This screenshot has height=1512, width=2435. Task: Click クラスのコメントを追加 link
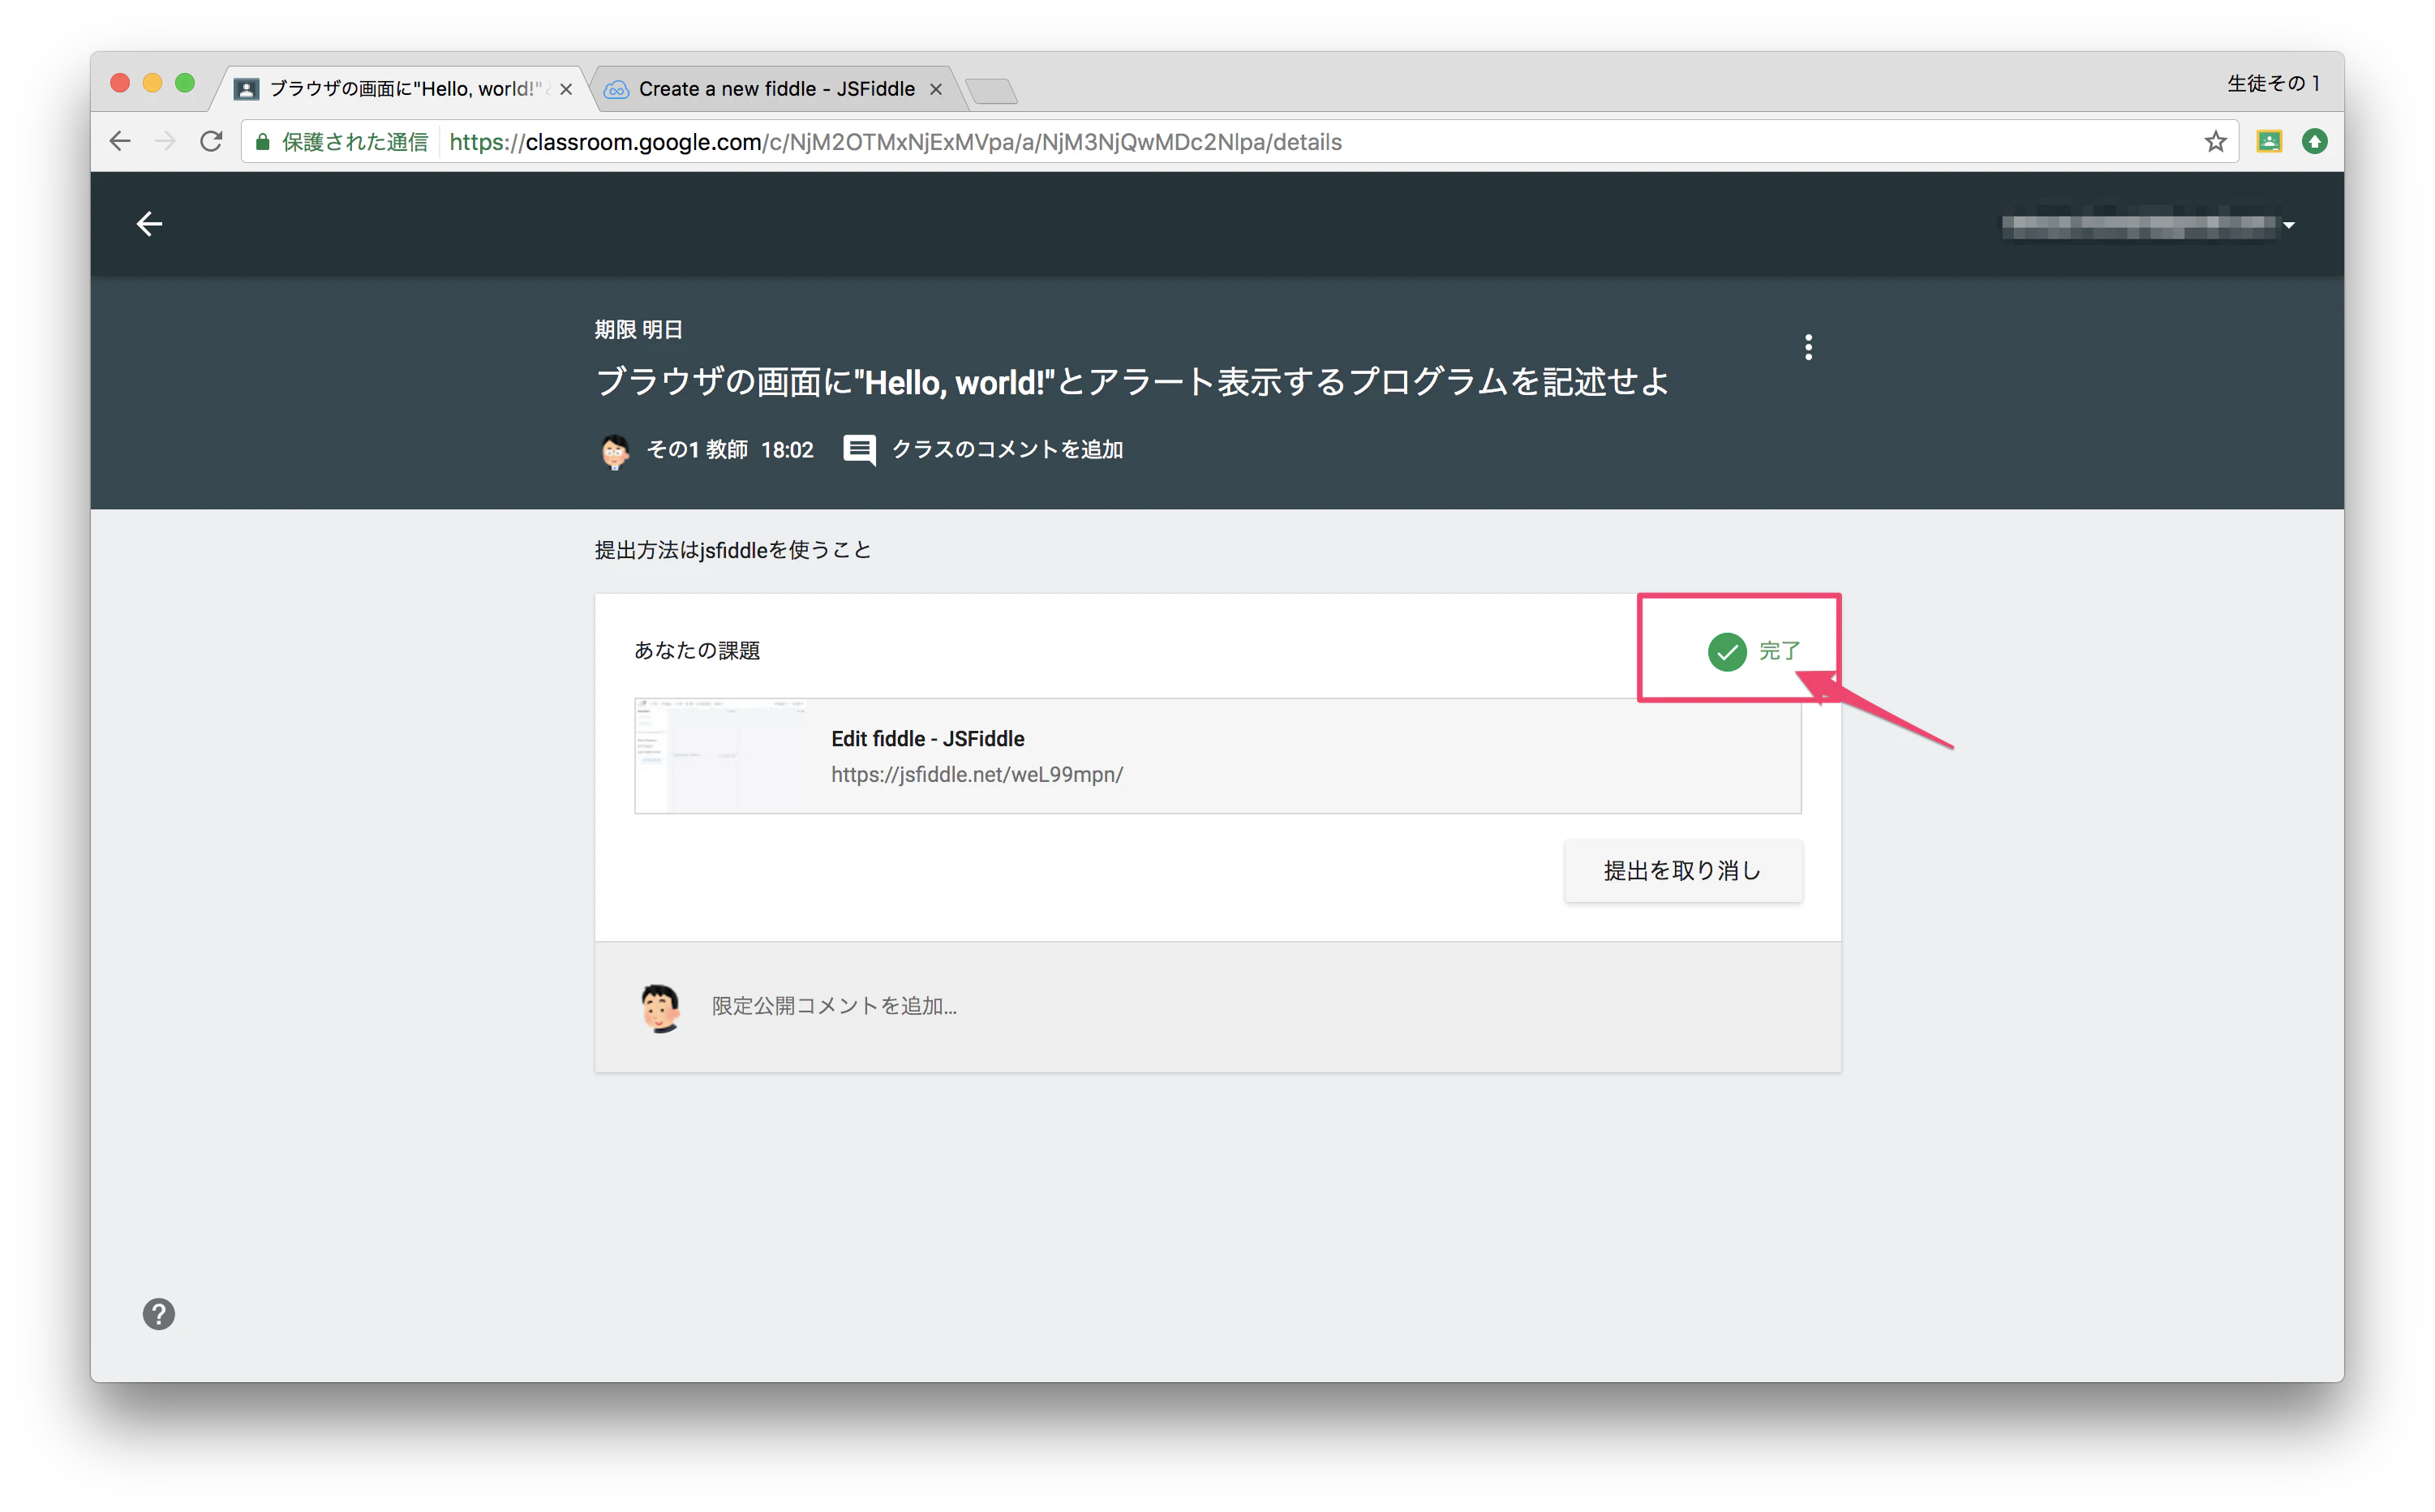tap(1007, 449)
